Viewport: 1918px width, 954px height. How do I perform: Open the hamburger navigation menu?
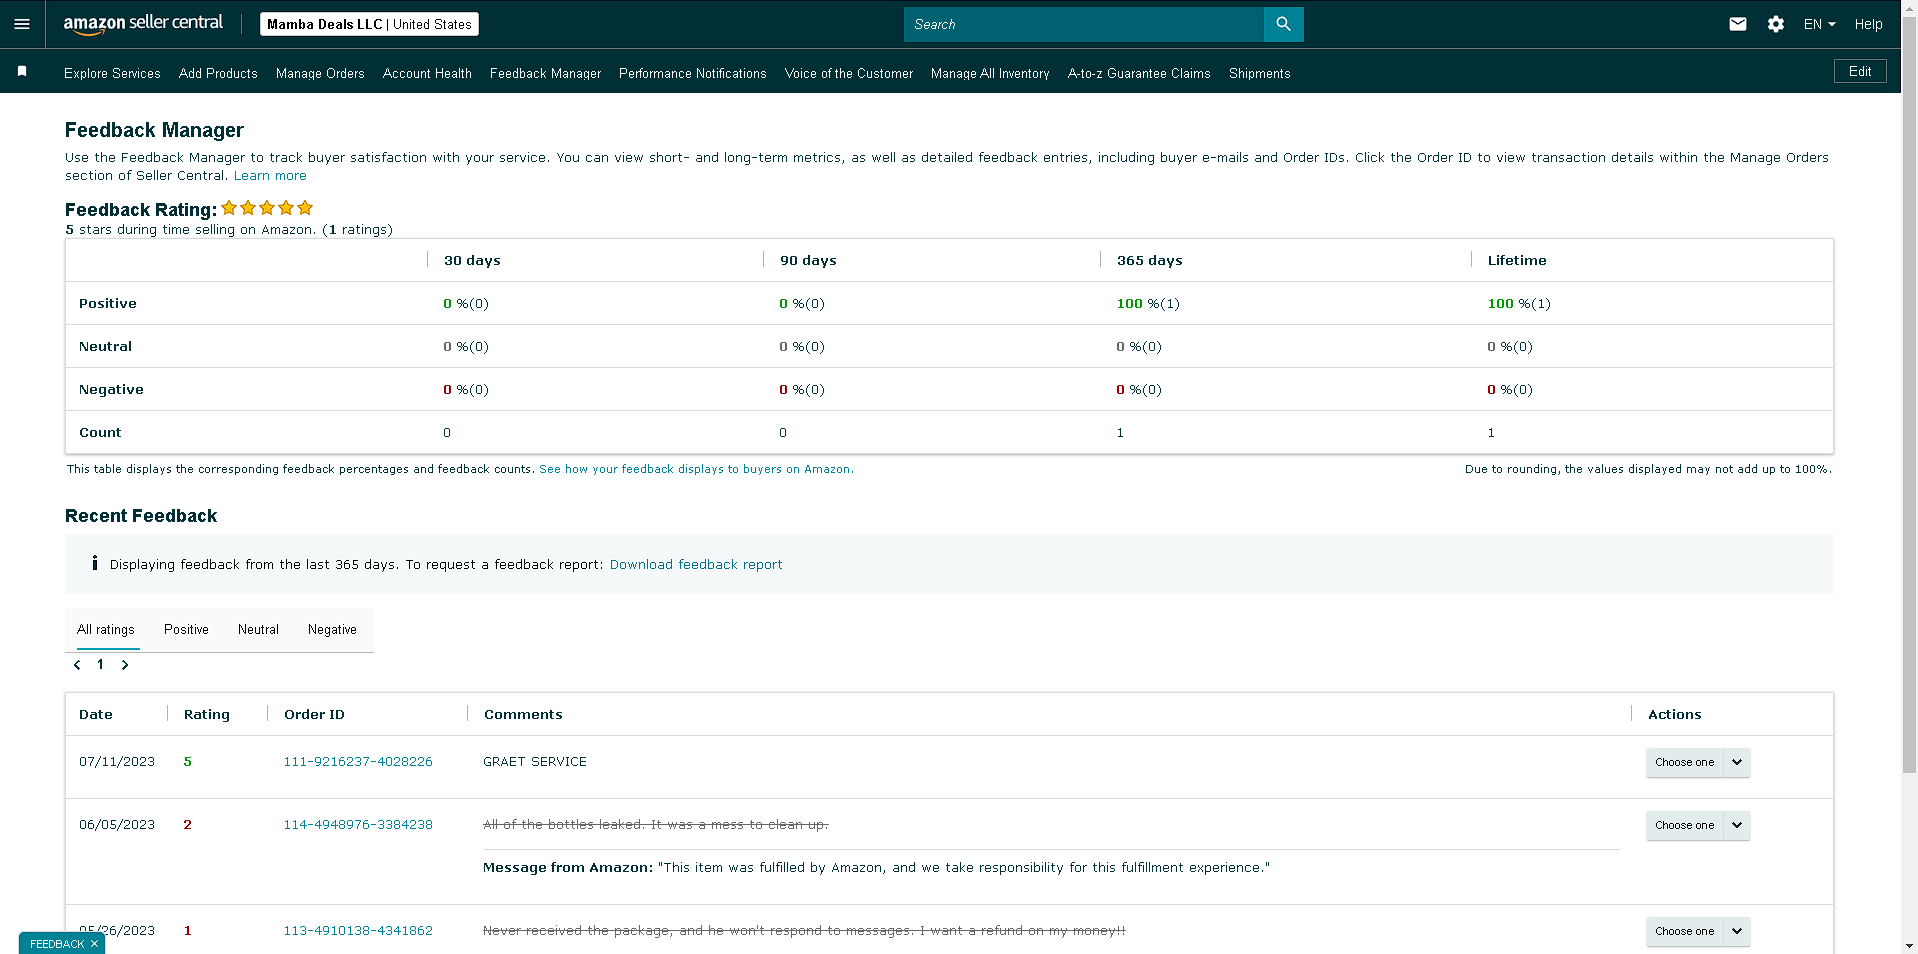22,24
